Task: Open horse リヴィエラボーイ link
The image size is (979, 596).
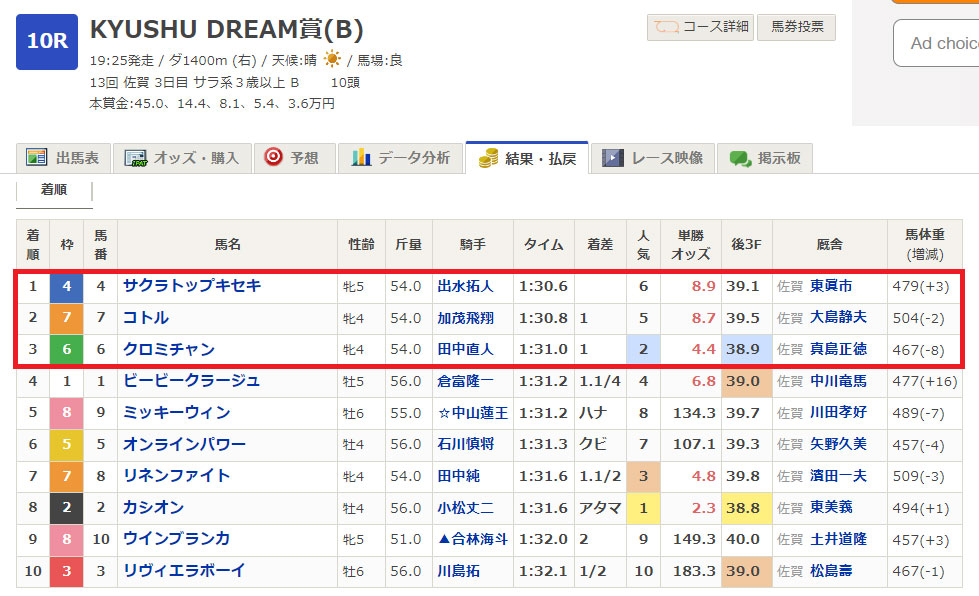Action: tap(183, 571)
